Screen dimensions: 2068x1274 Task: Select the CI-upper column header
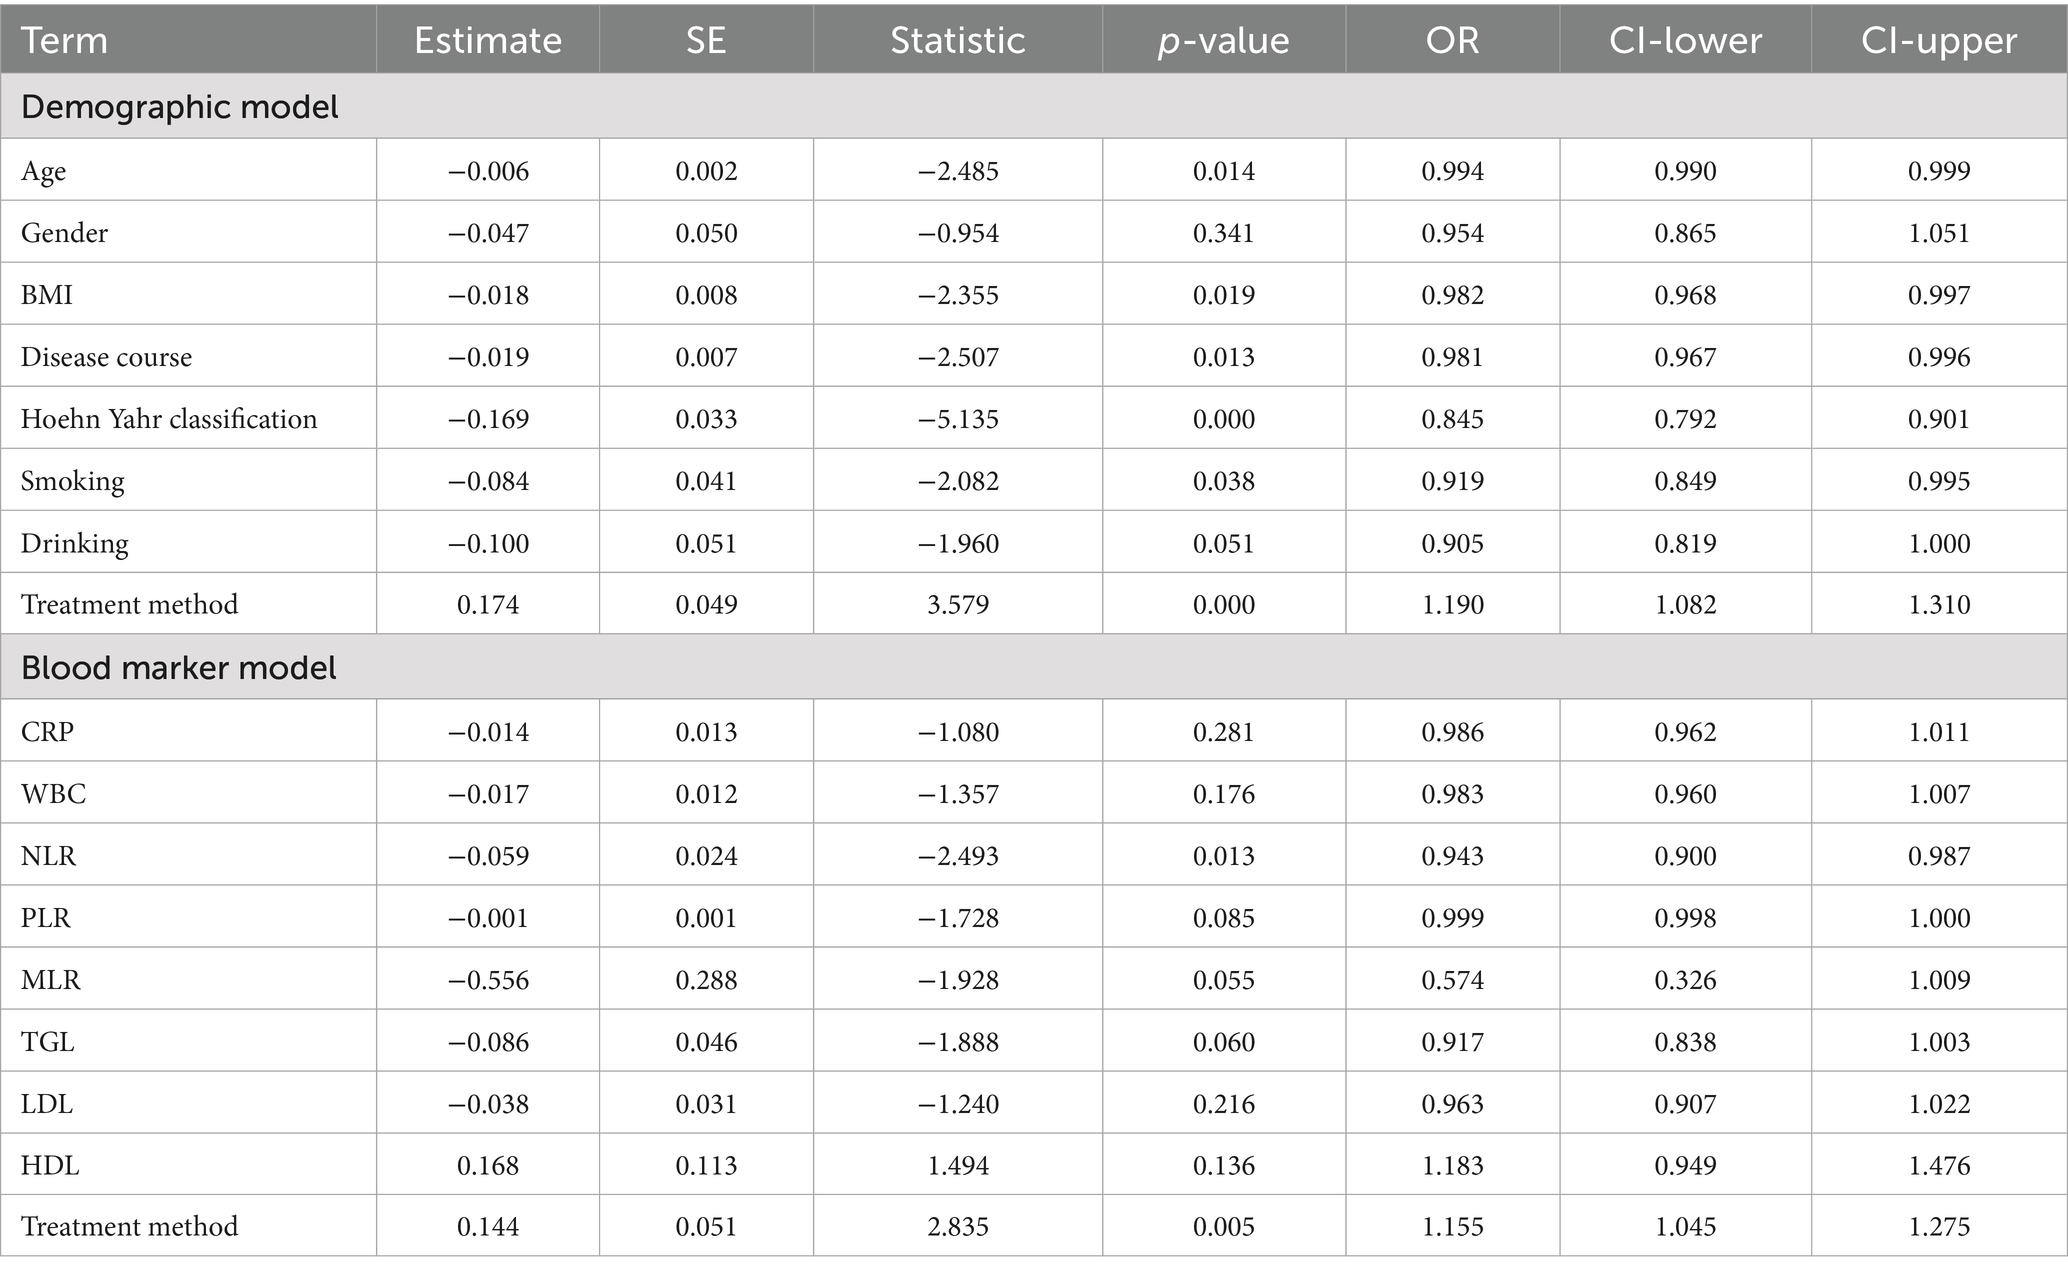(x=1938, y=40)
